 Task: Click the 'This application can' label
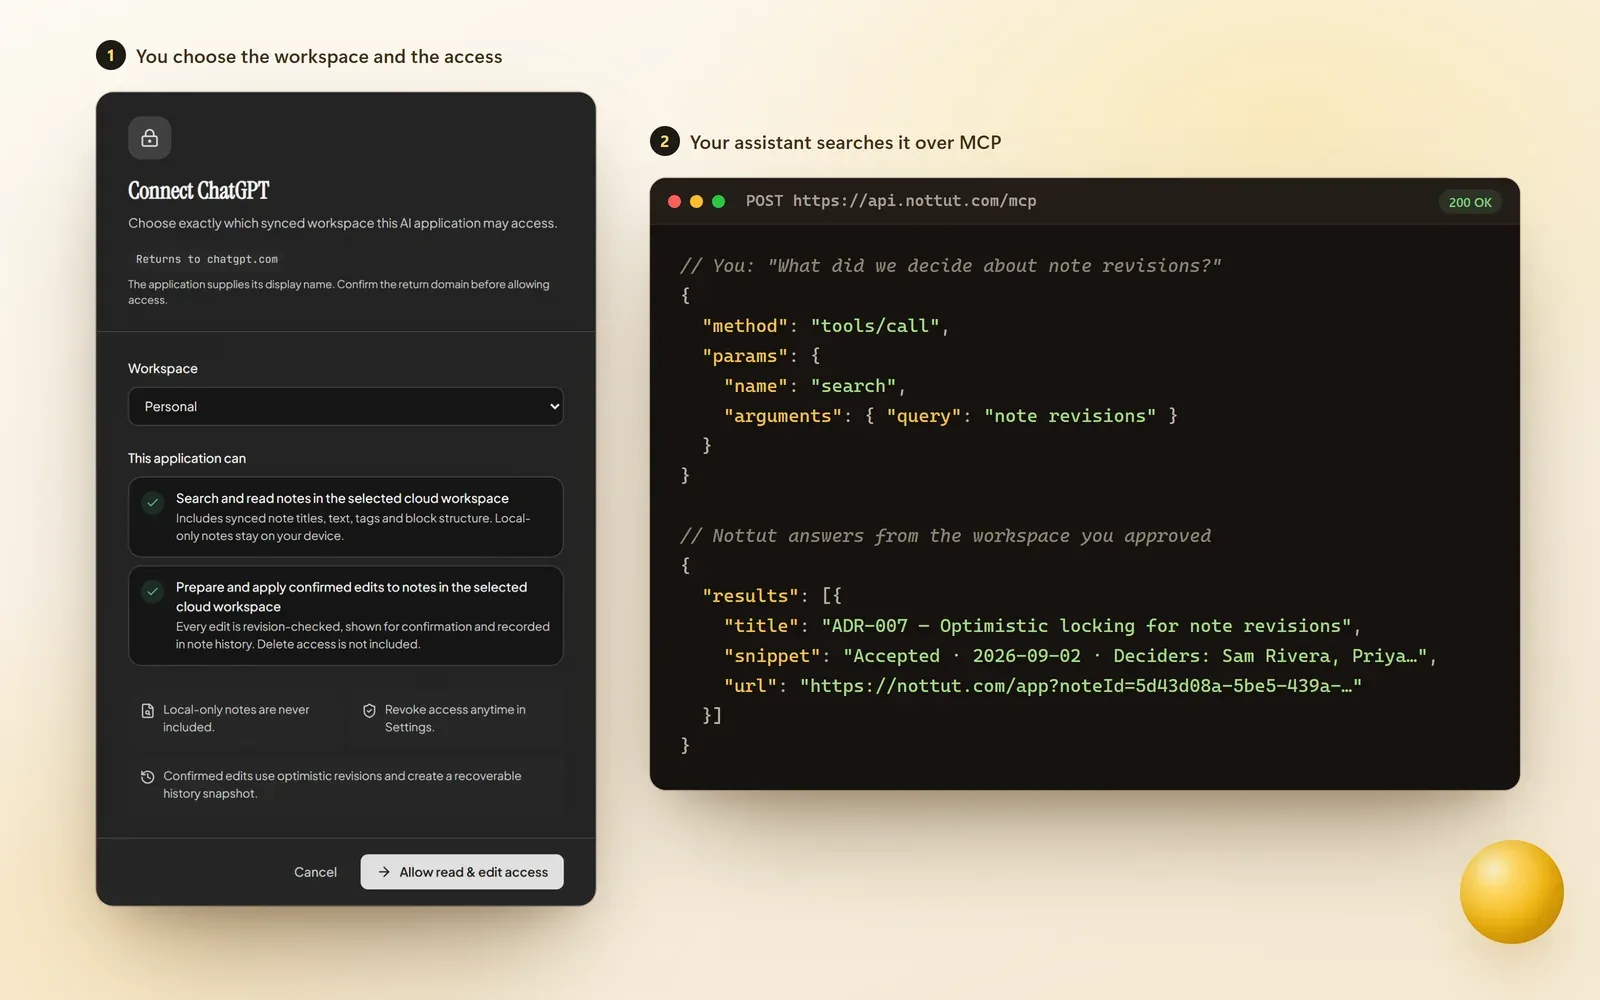tap(187, 458)
